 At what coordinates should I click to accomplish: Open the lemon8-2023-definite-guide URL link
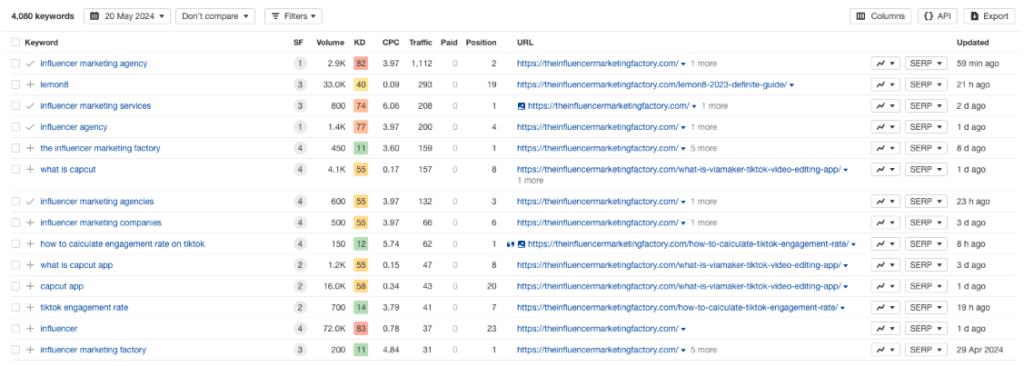coord(652,85)
